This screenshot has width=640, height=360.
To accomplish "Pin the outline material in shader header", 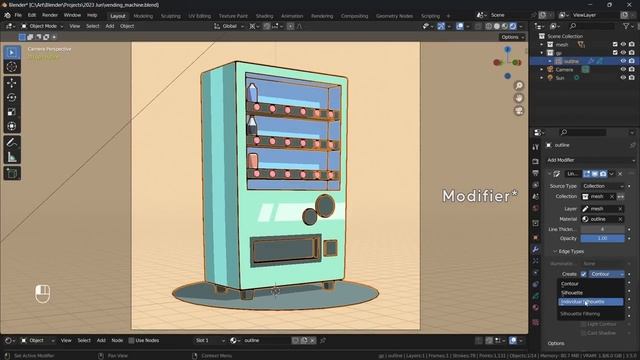I will pos(323,340).
